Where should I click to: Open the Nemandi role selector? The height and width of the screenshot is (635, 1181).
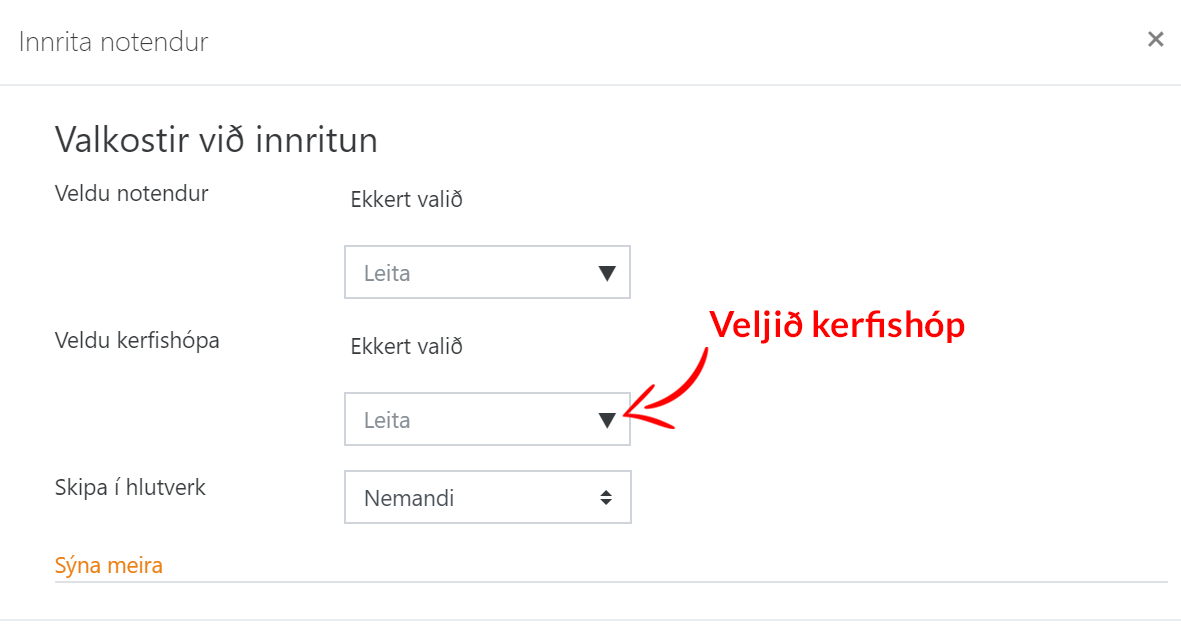(x=487, y=498)
